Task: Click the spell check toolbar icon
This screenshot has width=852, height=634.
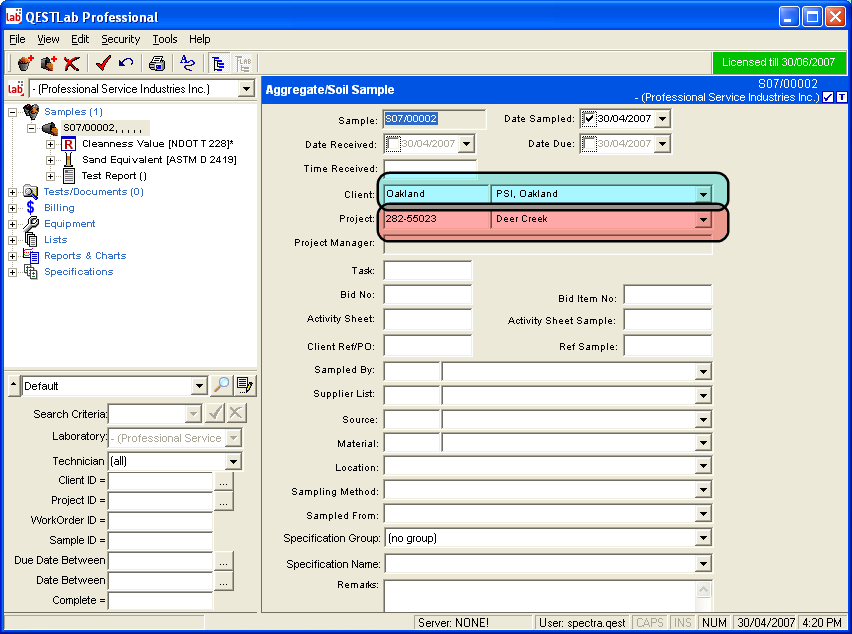Action: 187,63
